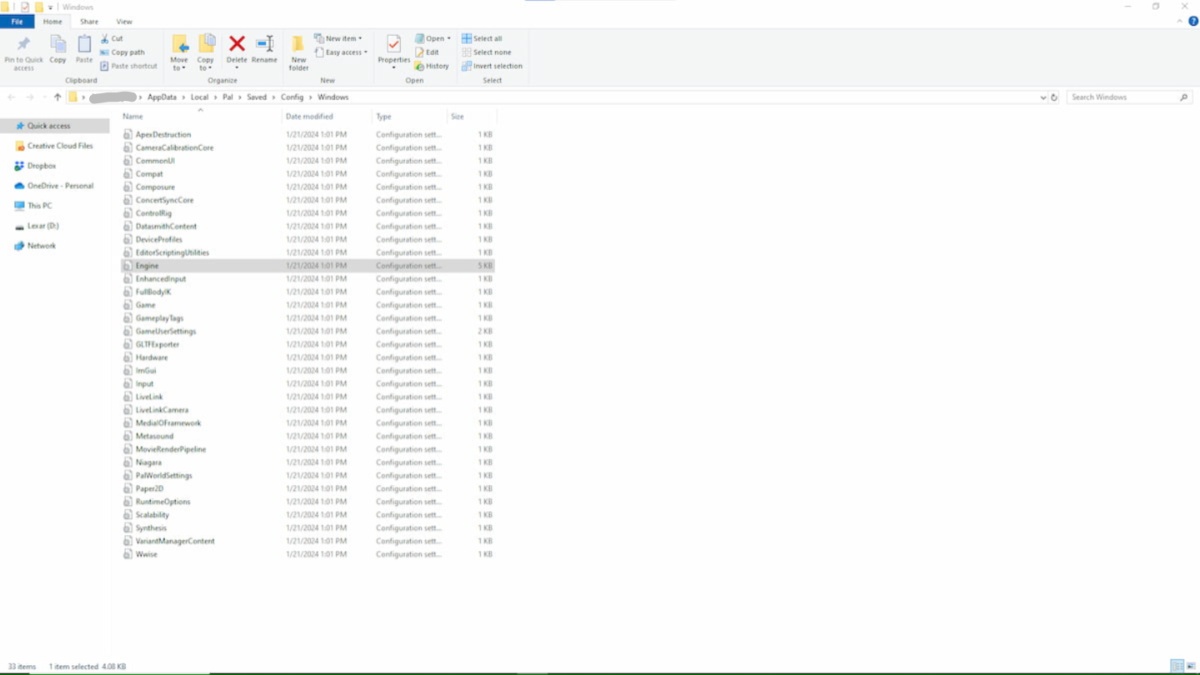Refresh the current folder view
1200x675 pixels.
coord(1054,98)
